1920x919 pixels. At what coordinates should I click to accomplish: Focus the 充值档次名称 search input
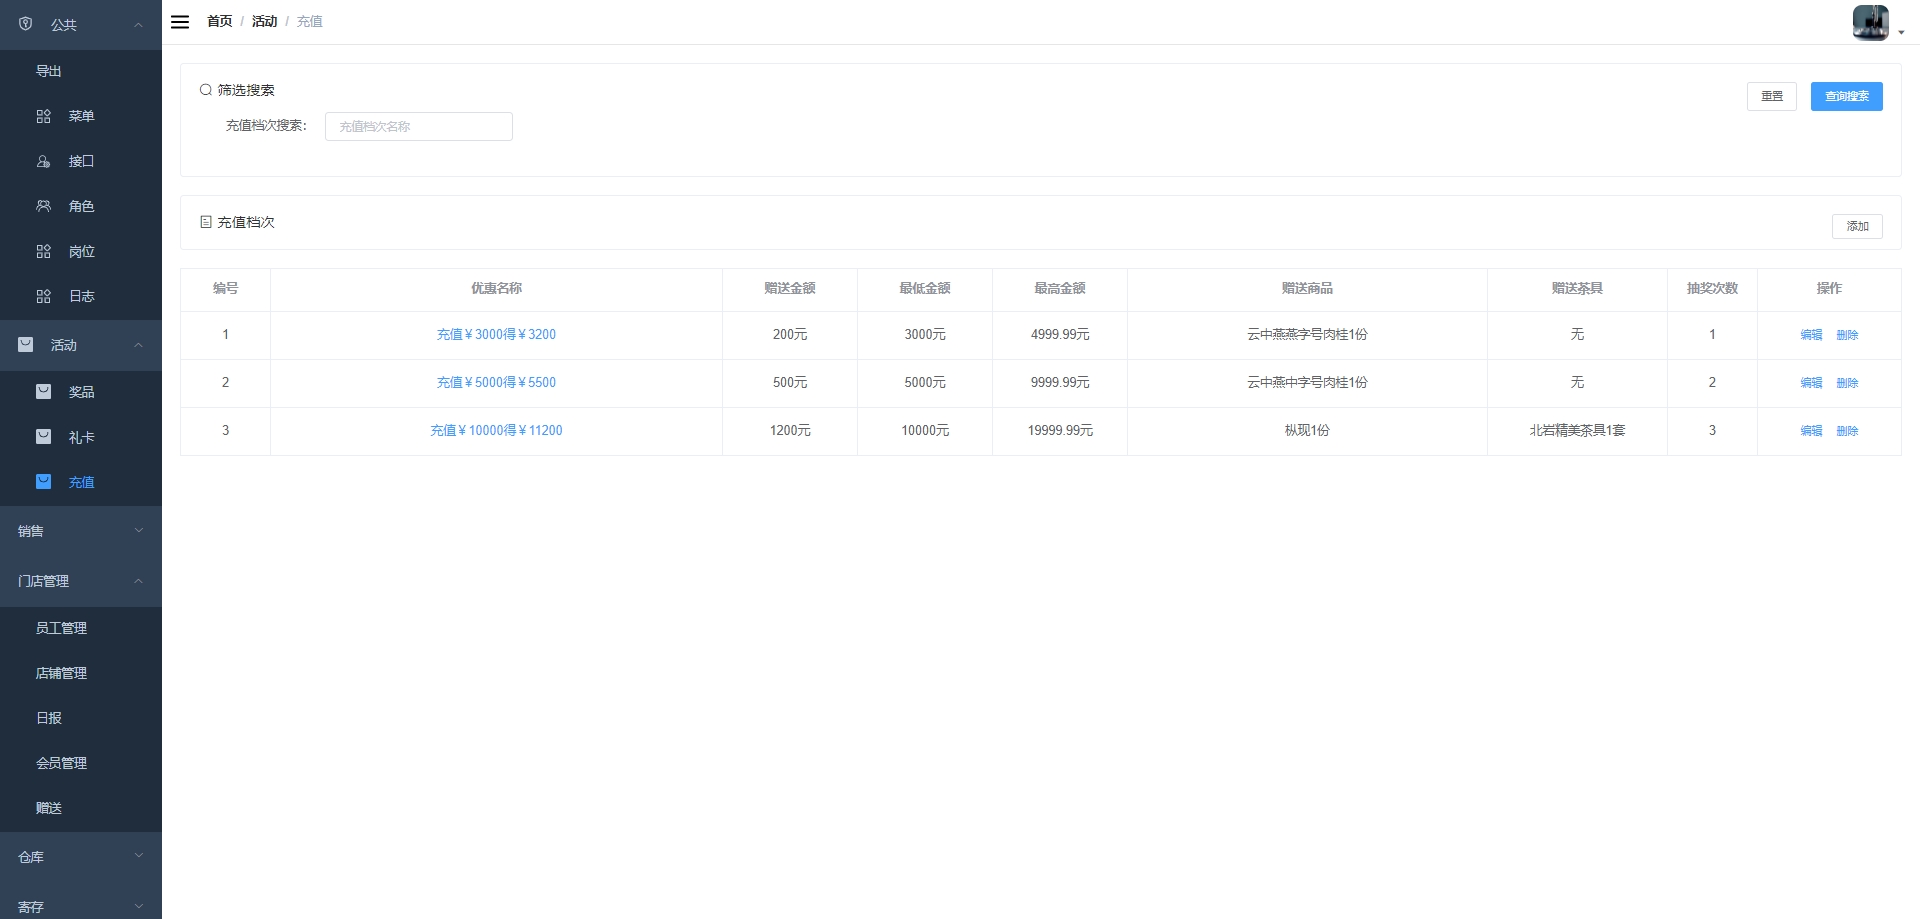coord(418,126)
